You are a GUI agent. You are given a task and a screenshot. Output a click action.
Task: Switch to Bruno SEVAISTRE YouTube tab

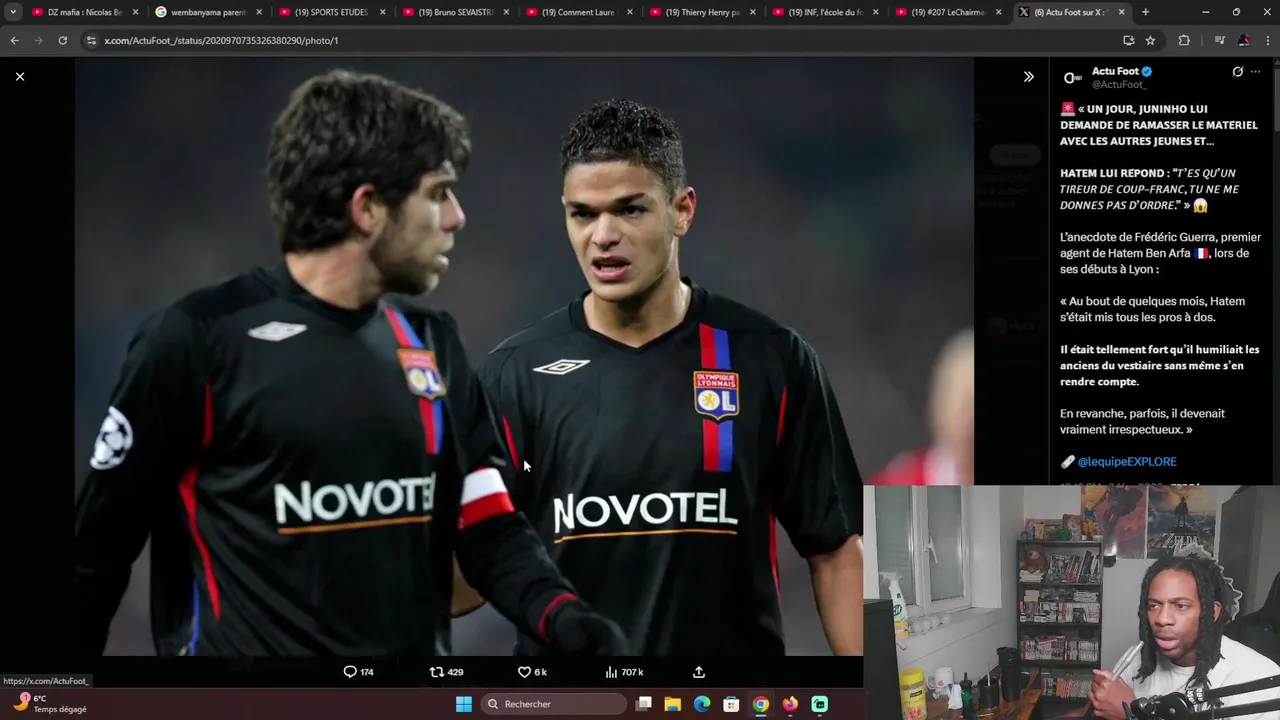[x=456, y=12]
